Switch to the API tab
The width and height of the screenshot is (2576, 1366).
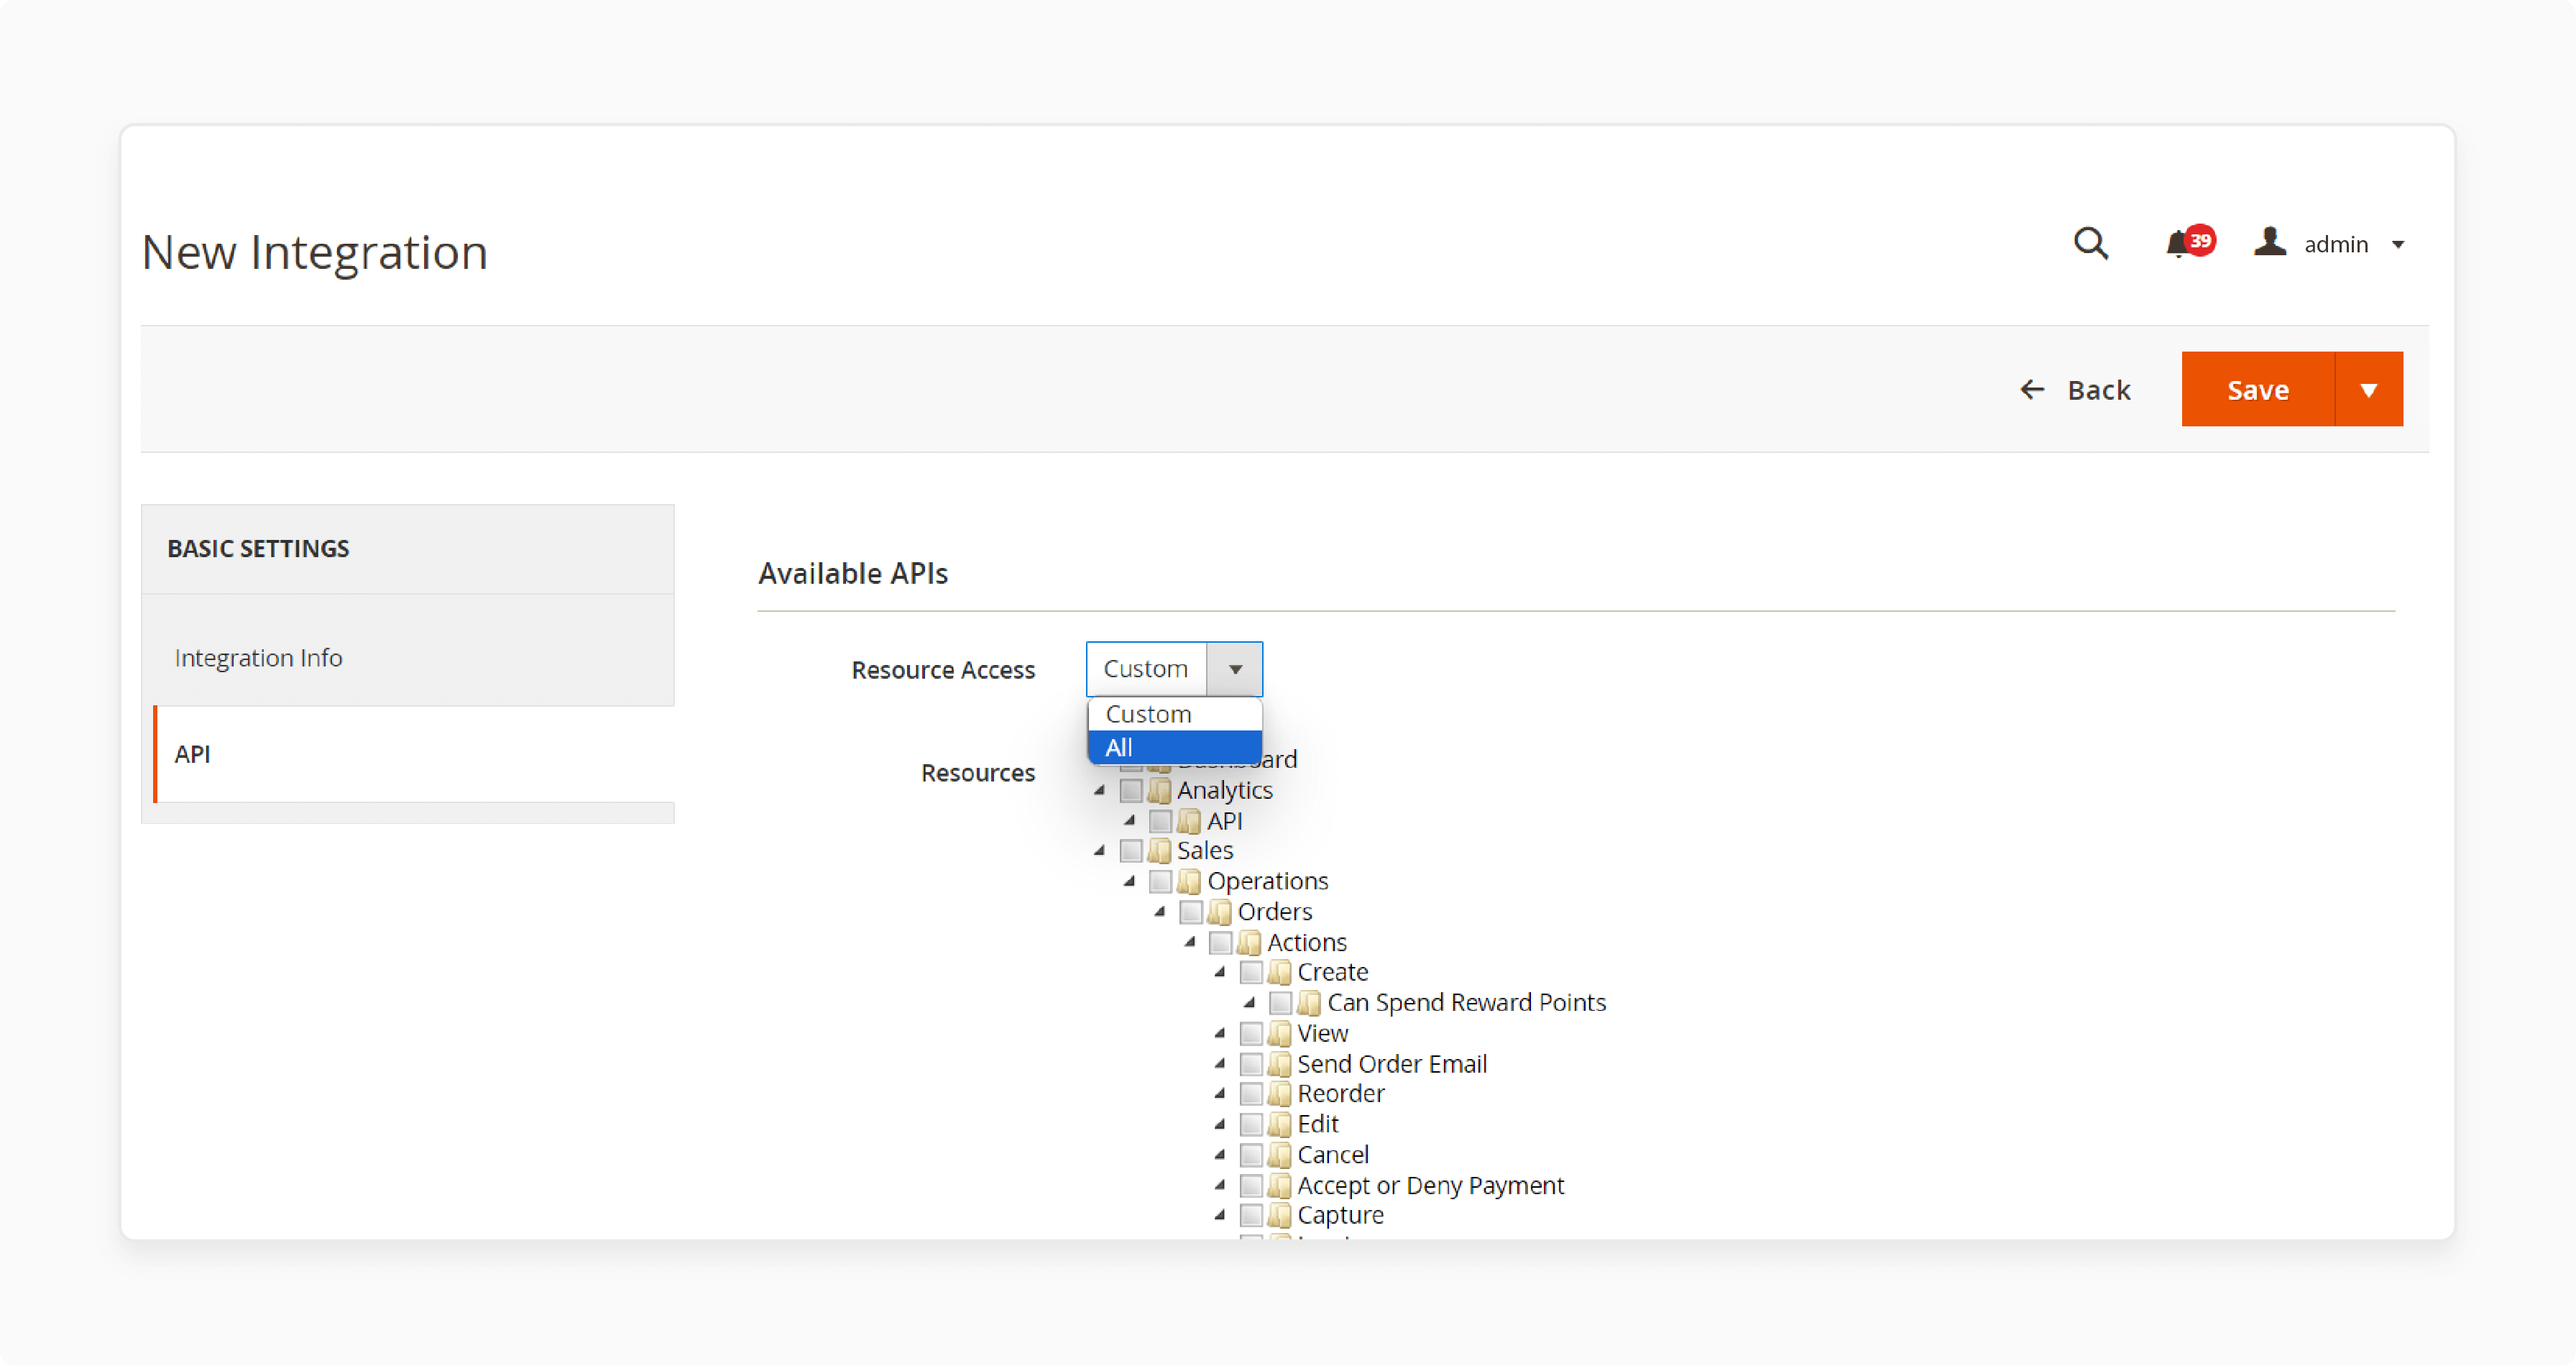[x=414, y=754]
